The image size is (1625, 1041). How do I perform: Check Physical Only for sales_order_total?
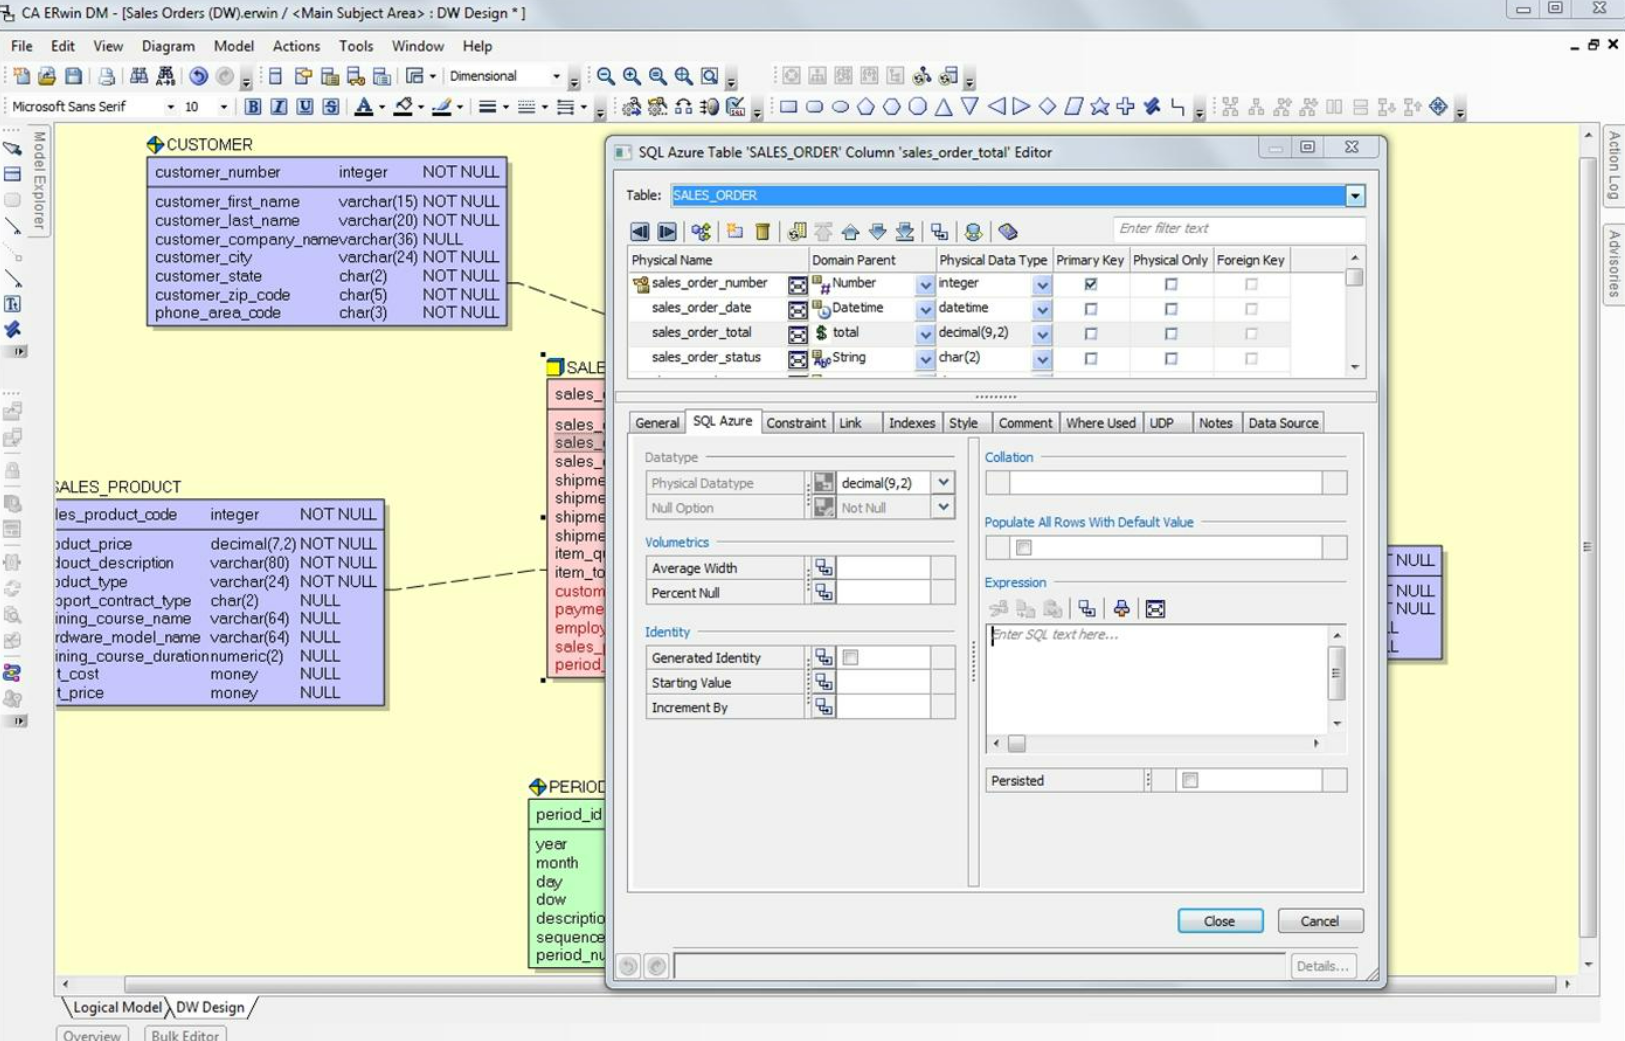point(1171,334)
